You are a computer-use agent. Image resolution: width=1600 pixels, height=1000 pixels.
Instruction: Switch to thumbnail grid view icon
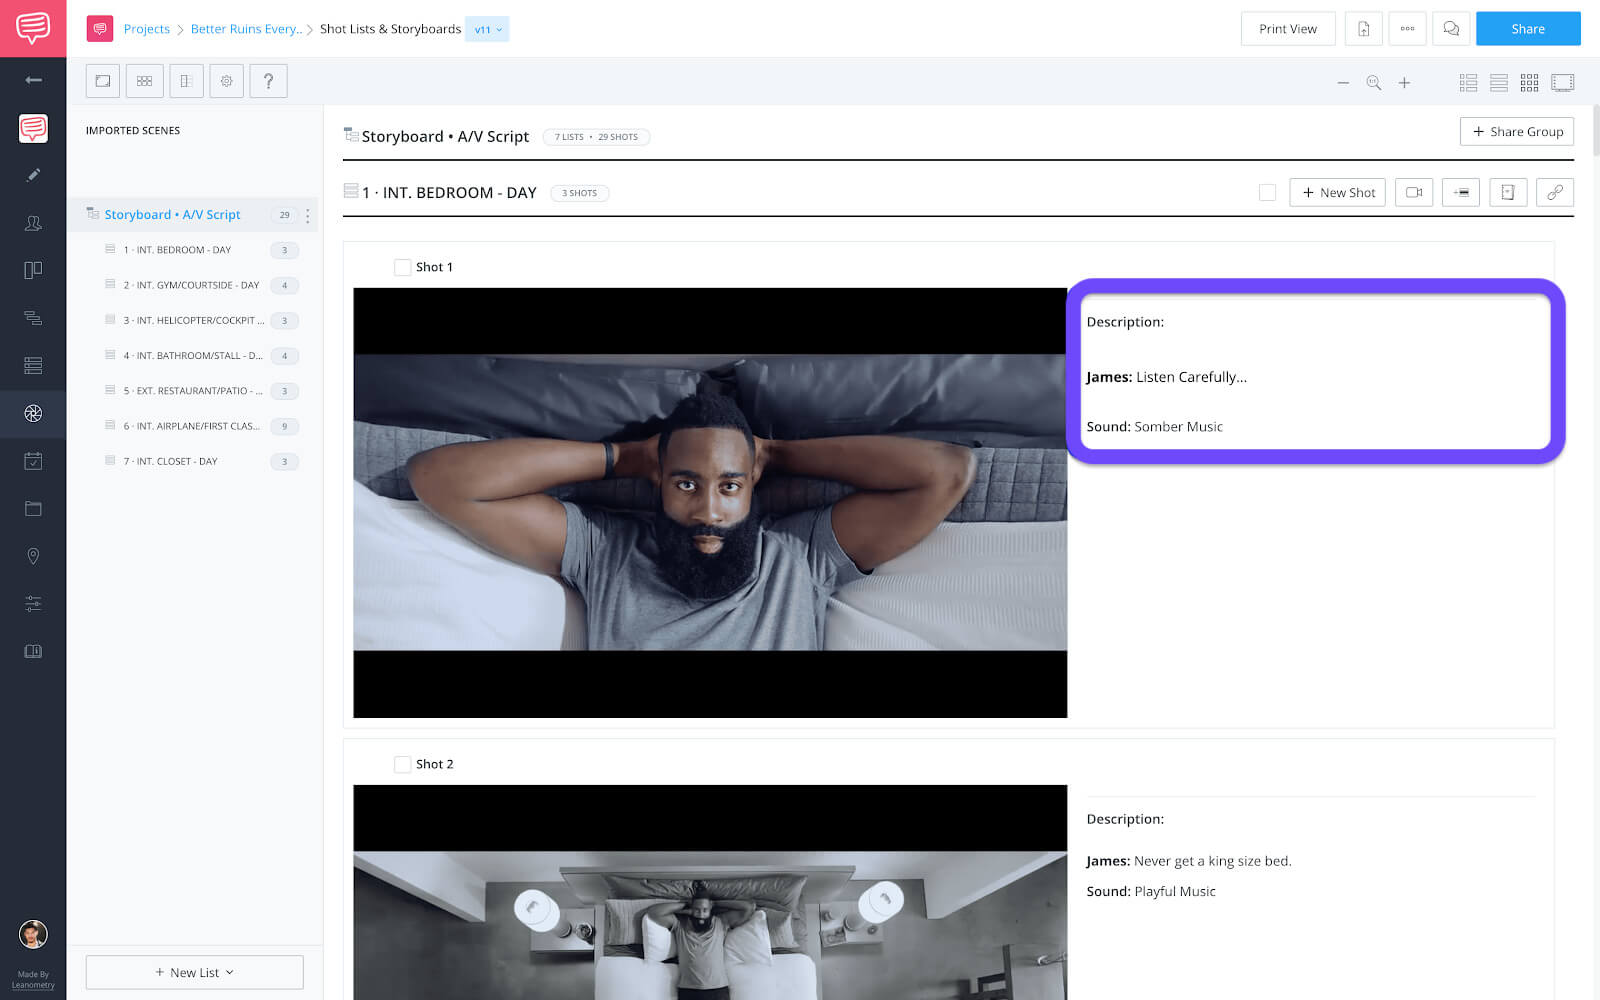tap(1530, 83)
